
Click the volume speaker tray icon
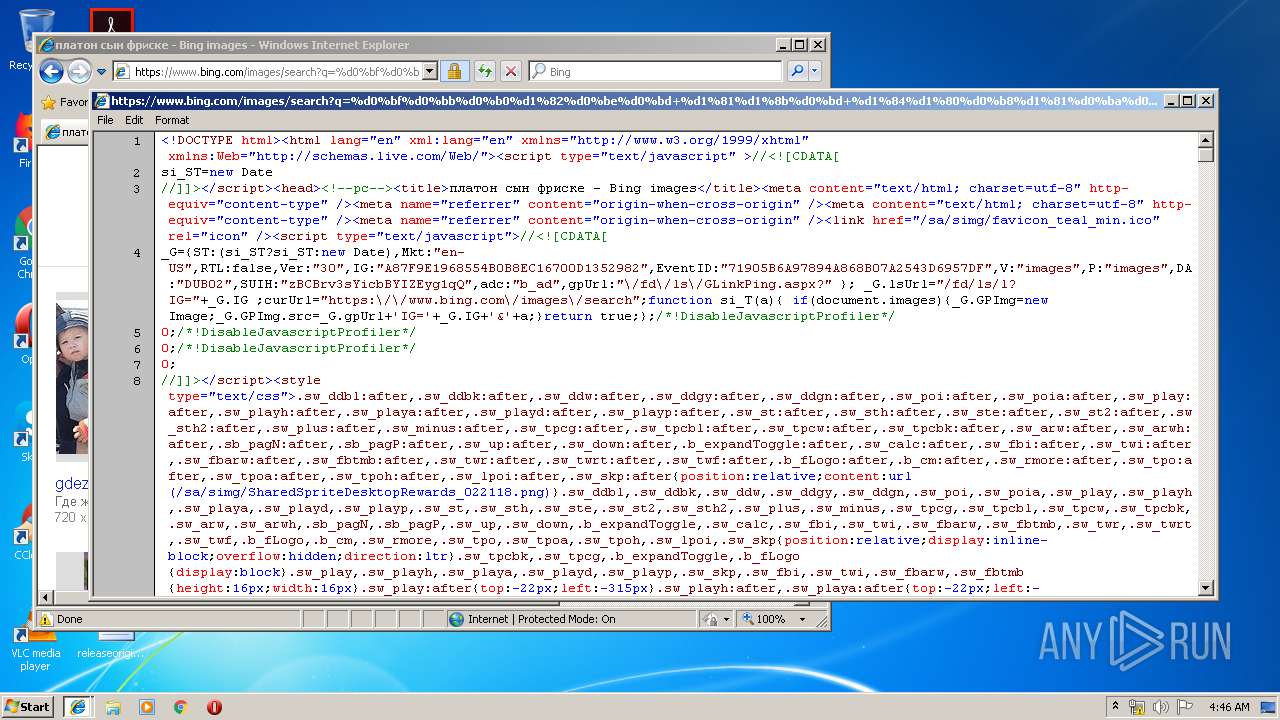click(x=1162, y=706)
